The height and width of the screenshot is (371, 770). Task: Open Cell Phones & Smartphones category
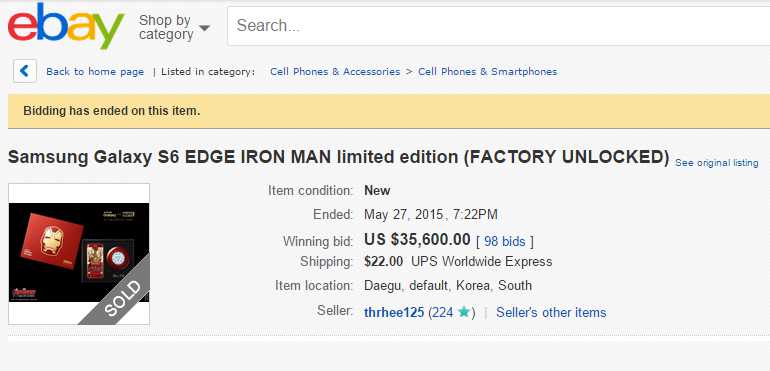point(488,72)
